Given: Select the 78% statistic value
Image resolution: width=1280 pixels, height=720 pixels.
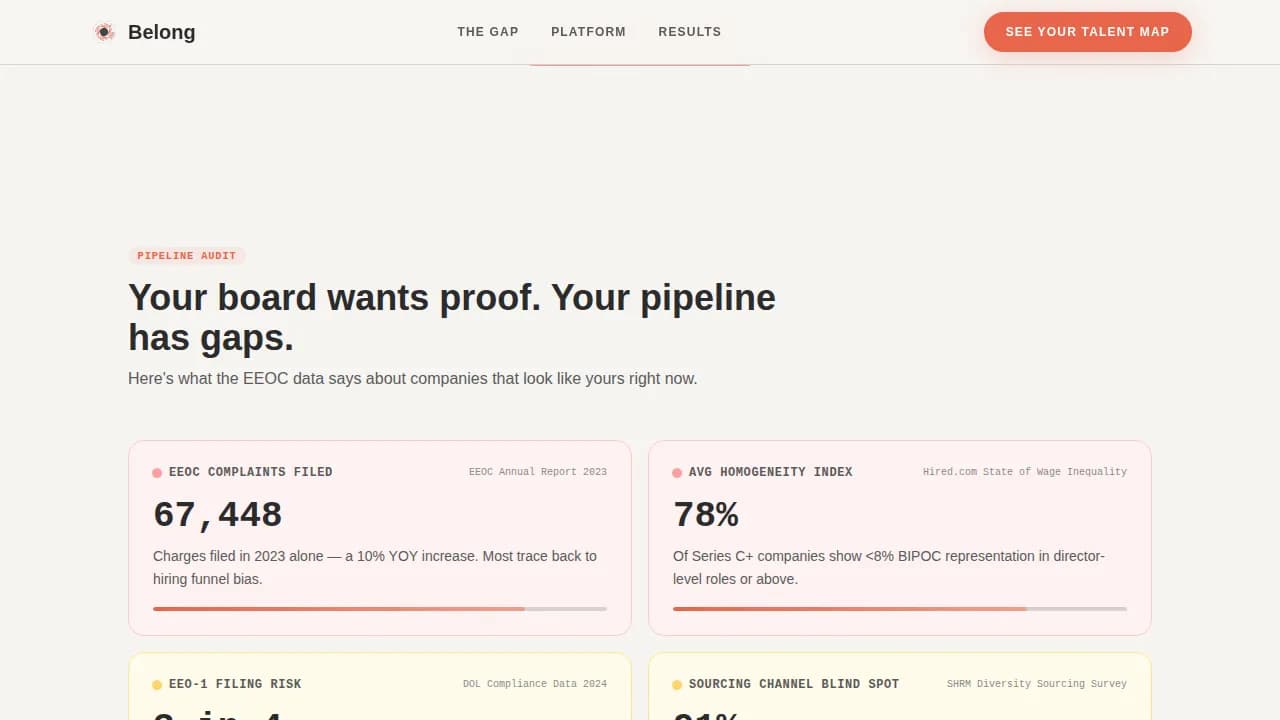Looking at the screenshot, I should pyautogui.click(x=707, y=513).
